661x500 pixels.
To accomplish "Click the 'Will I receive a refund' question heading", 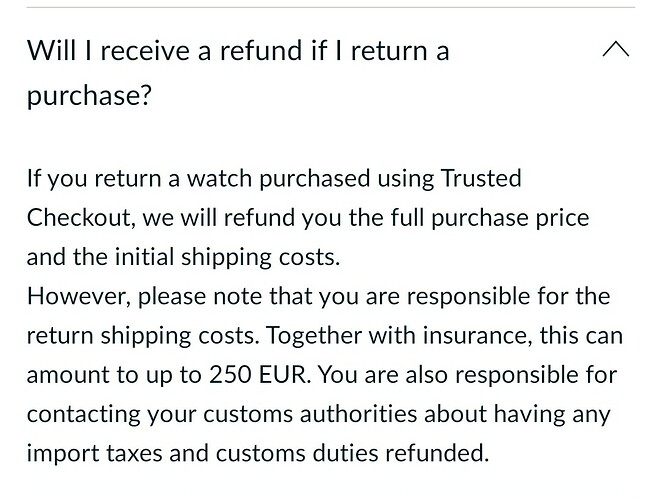I will [x=238, y=72].
